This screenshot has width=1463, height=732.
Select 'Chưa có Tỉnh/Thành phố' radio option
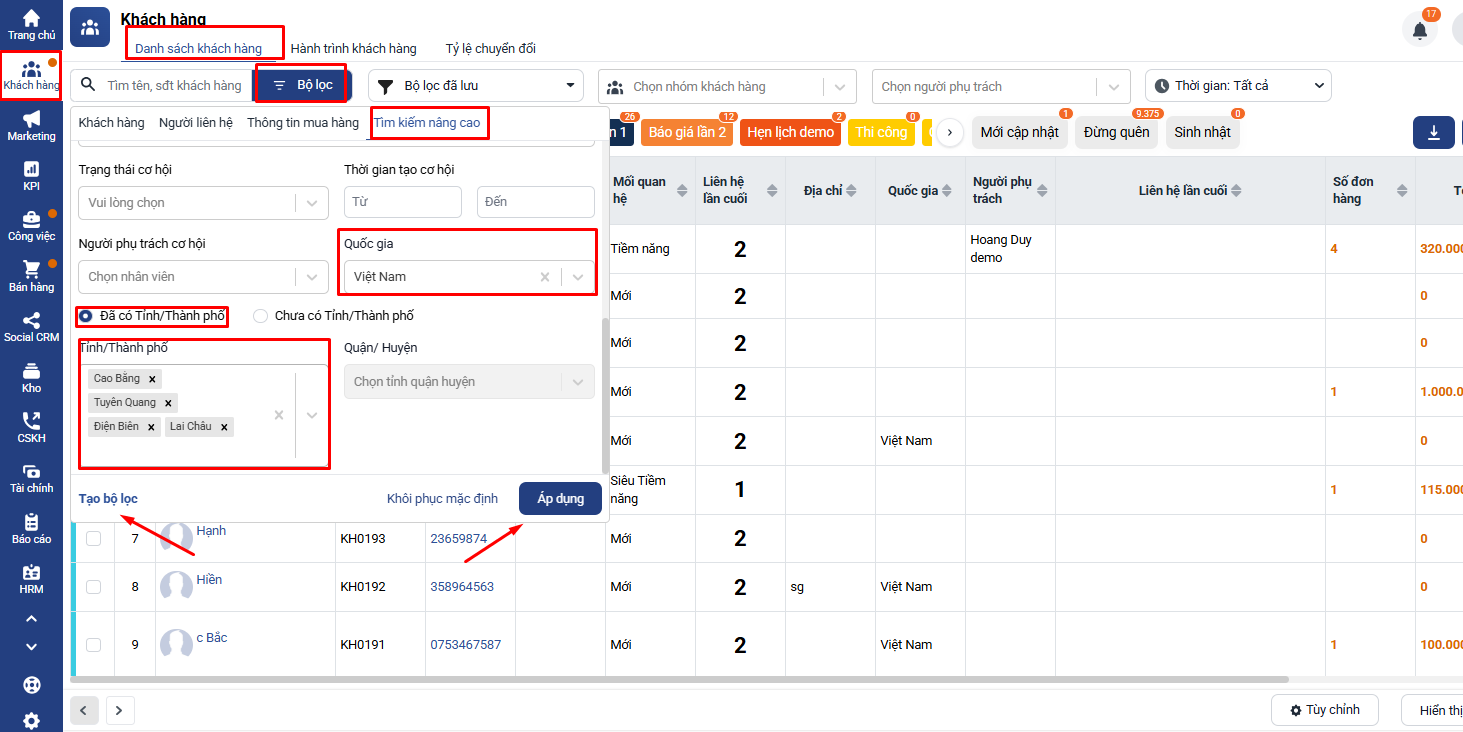click(261, 316)
